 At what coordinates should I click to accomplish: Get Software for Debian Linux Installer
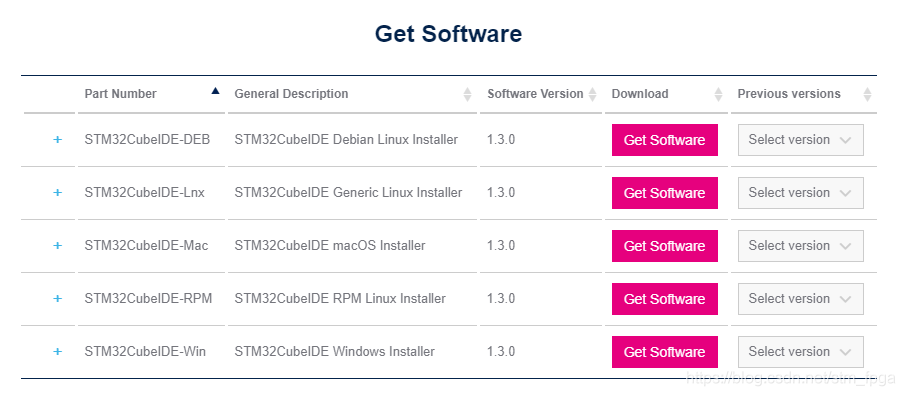[665, 140]
